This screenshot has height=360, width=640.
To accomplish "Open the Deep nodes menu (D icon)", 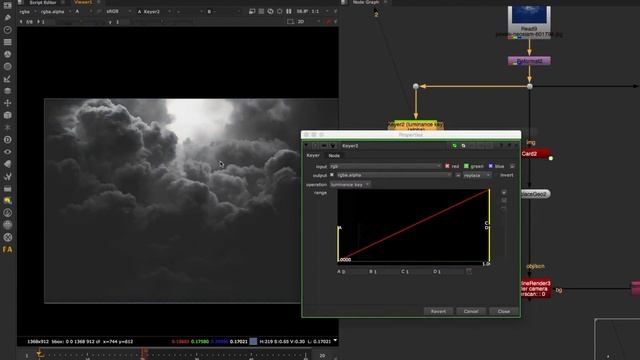I will (x=7, y=140).
